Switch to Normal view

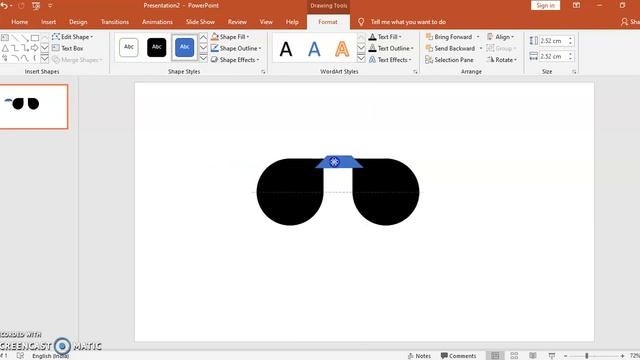495,356
